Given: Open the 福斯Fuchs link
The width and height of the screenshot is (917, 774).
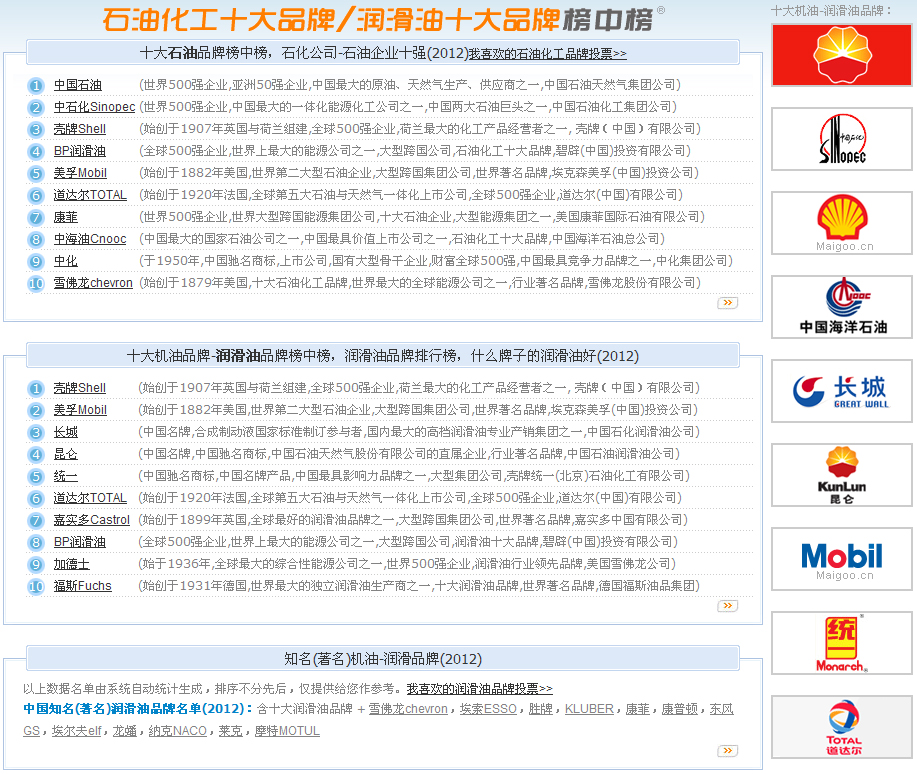Looking at the screenshot, I should [x=82, y=586].
